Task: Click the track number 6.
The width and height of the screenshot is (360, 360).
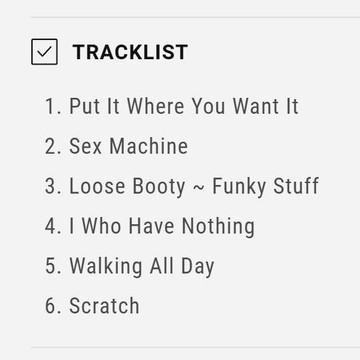Action: (53, 306)
